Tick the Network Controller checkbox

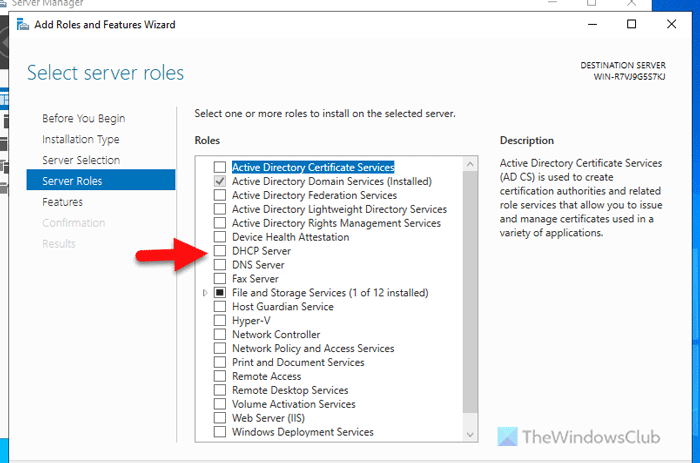point(220,334)
